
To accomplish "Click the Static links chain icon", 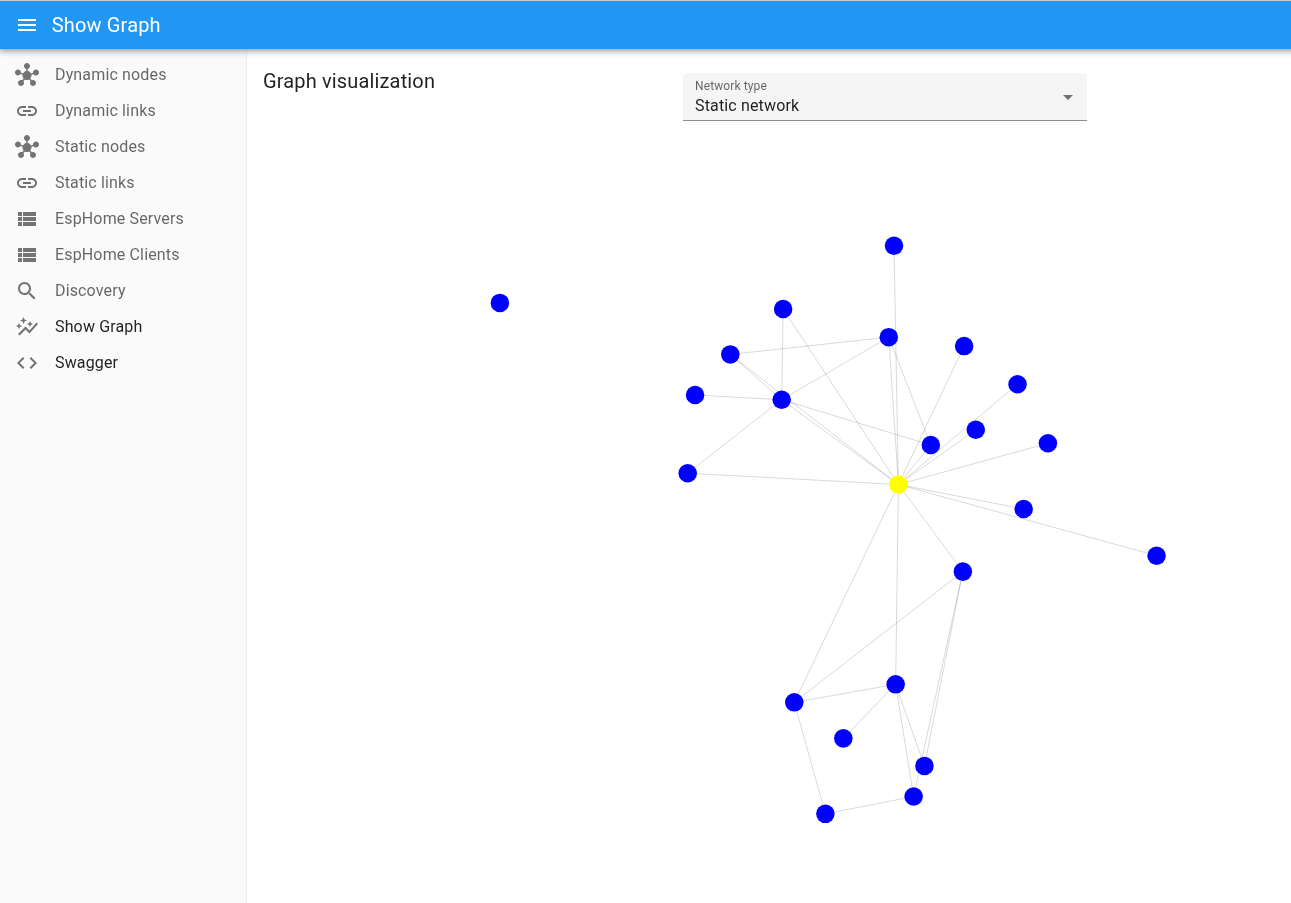I will coord(27,183).
